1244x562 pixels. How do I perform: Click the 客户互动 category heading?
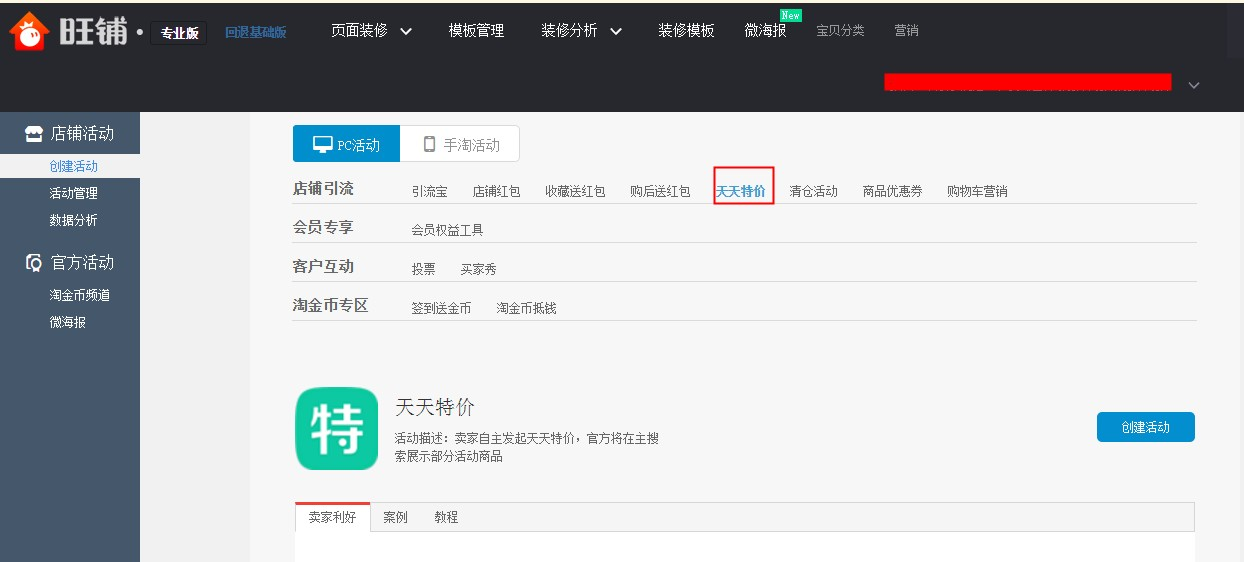323,266
